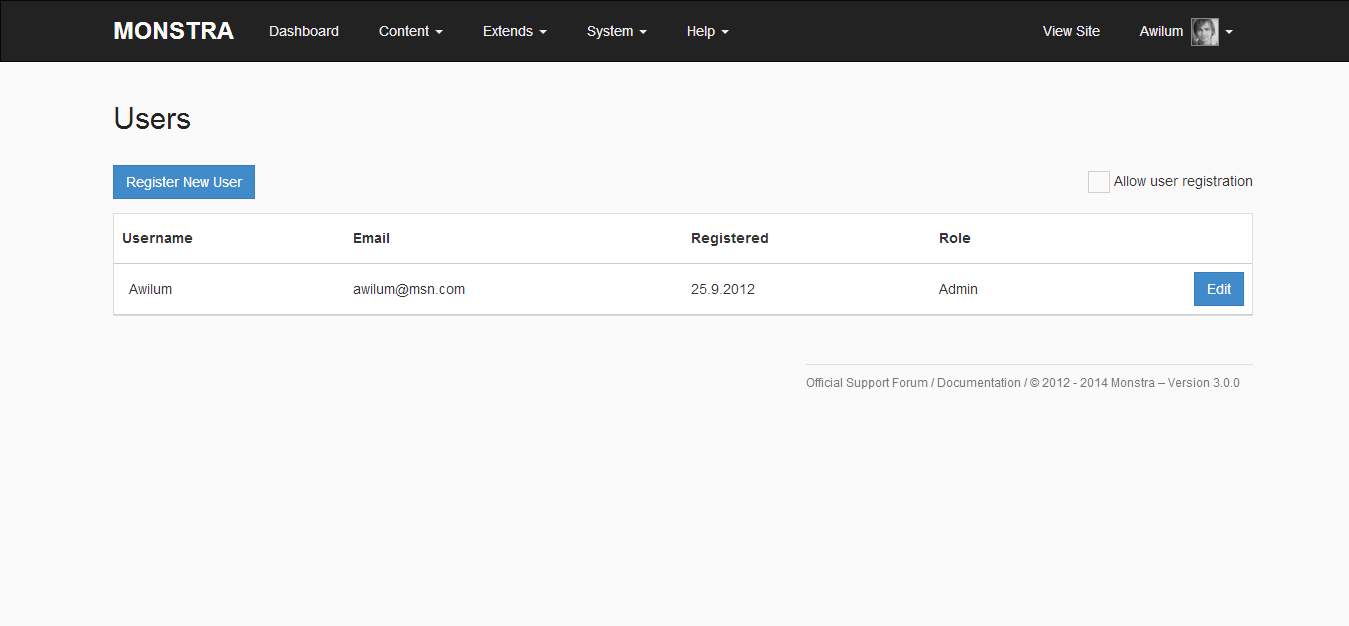Click the Email column header
The height and width of the screenshot is (626, 1349).
point(371,238)
